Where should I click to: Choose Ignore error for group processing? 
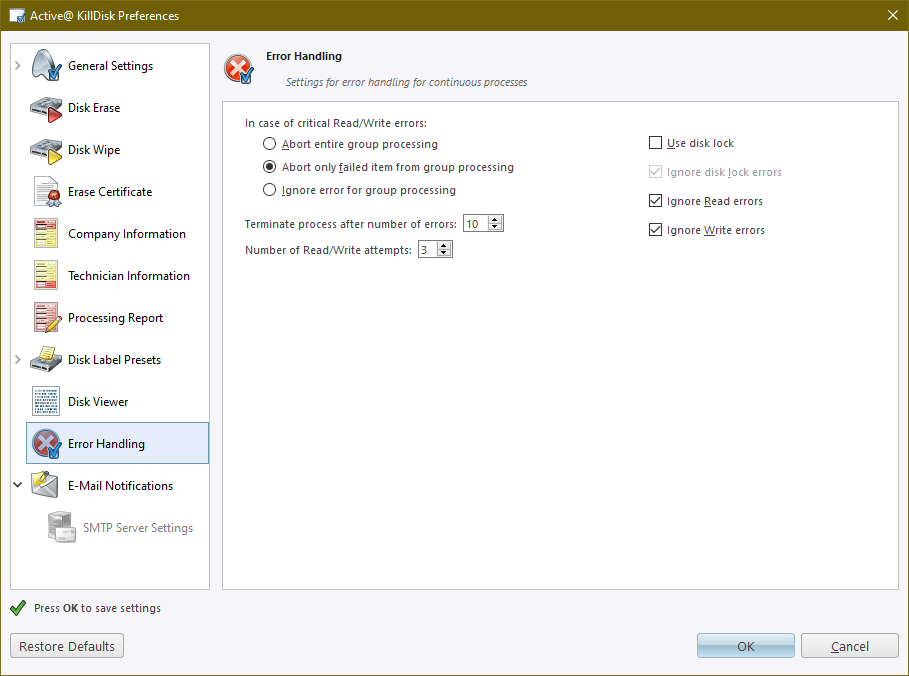pyautogui.click(x=269, y=190)
